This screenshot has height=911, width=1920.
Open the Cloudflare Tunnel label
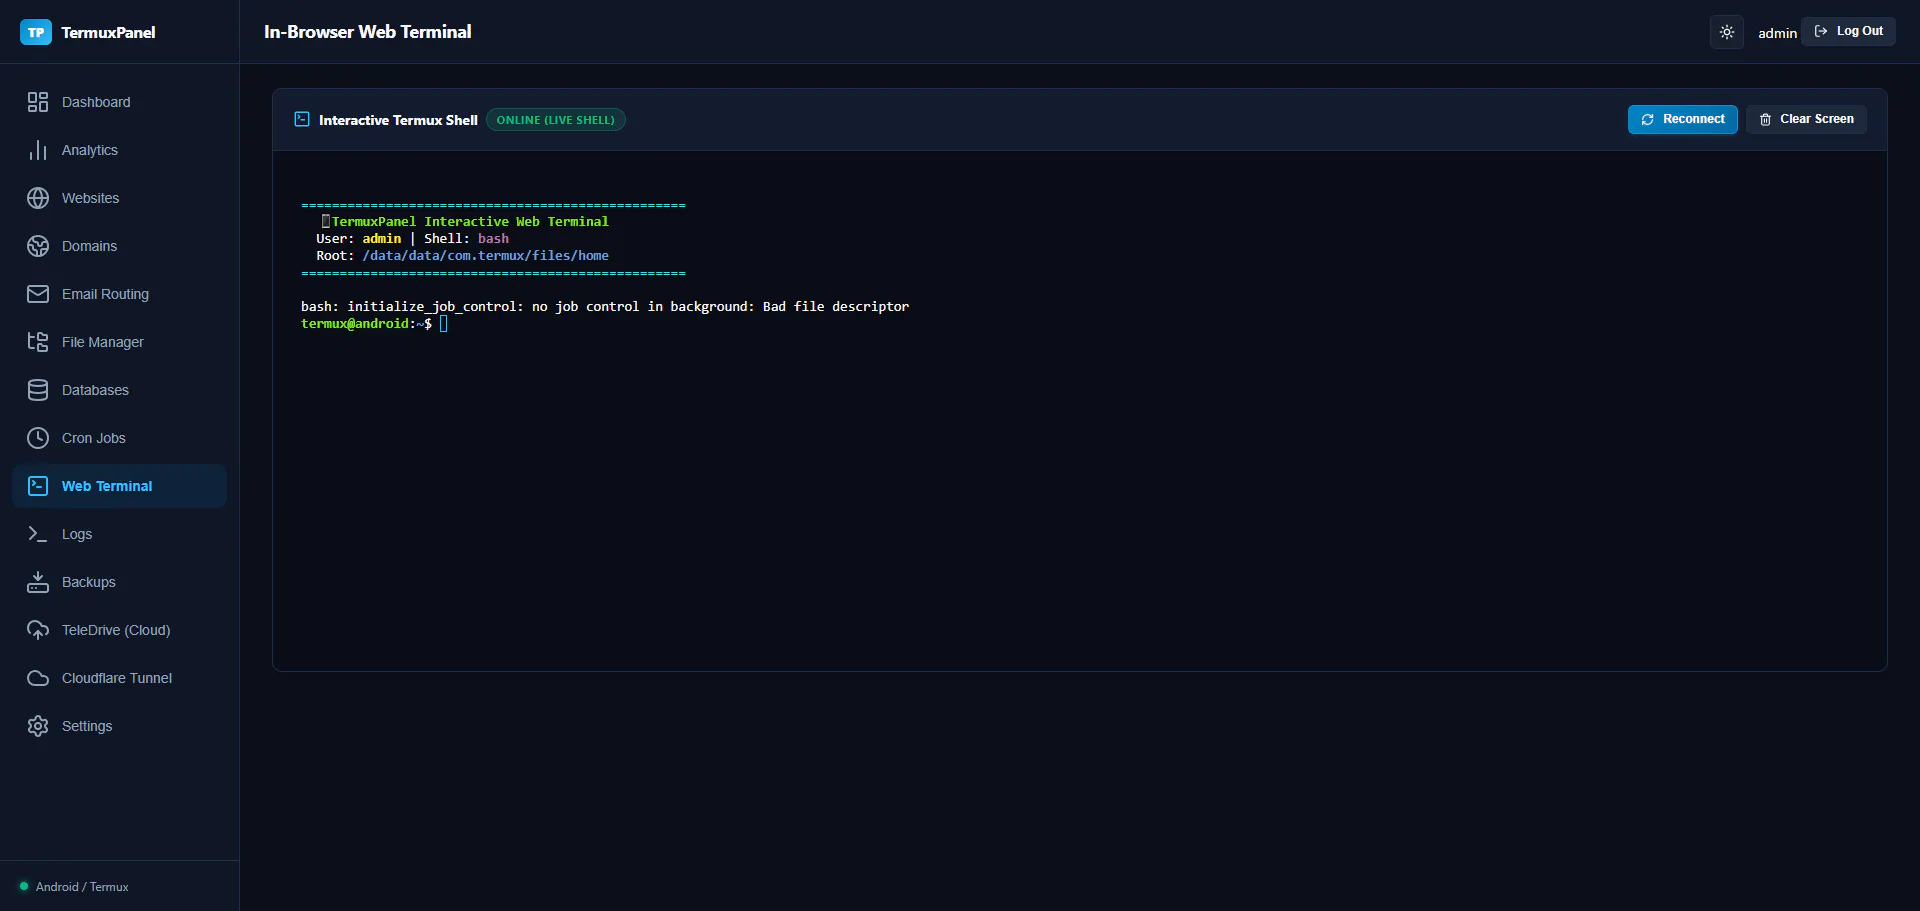click(x=117, y=678)
